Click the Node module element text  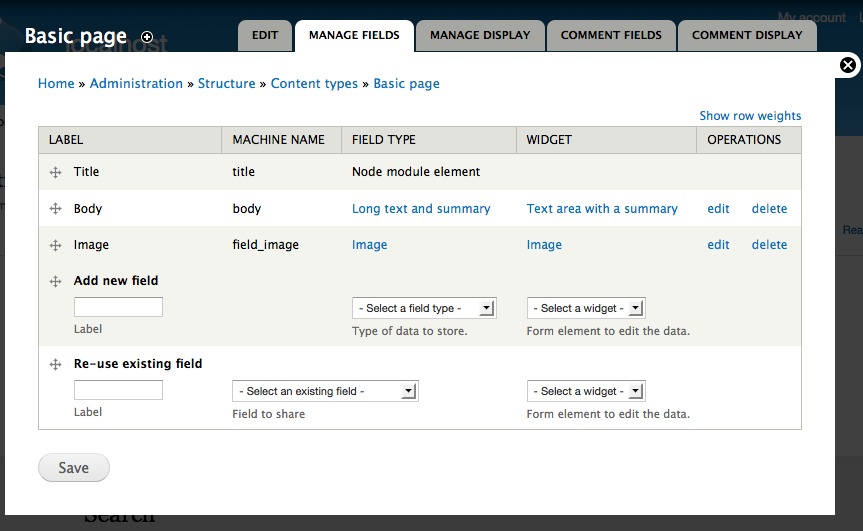[x=416, y=172]
